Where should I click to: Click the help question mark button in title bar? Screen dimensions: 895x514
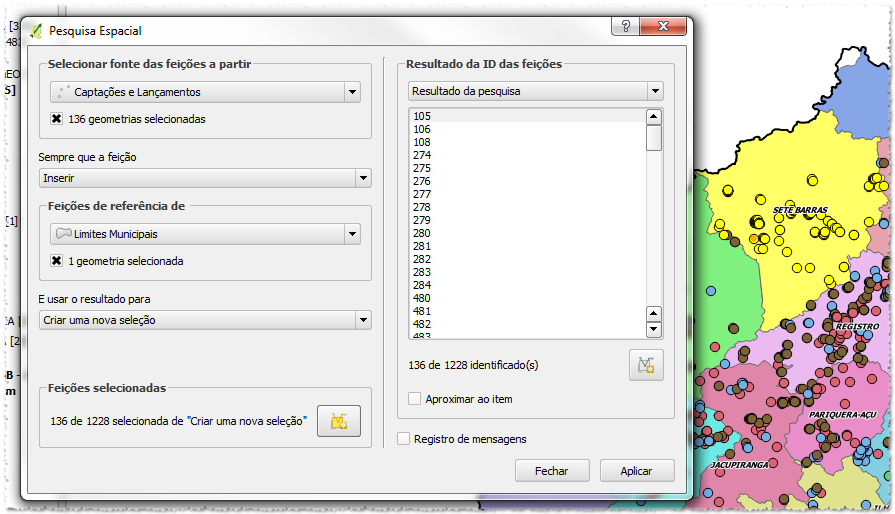pos(625,27)
